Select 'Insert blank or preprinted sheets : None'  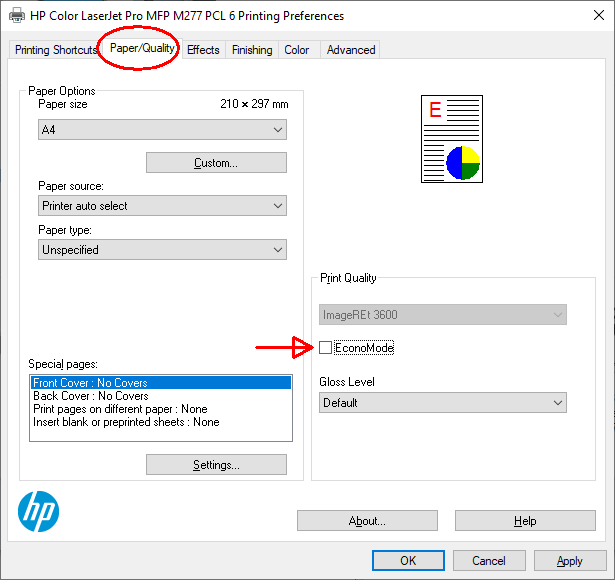pos(161,422)
